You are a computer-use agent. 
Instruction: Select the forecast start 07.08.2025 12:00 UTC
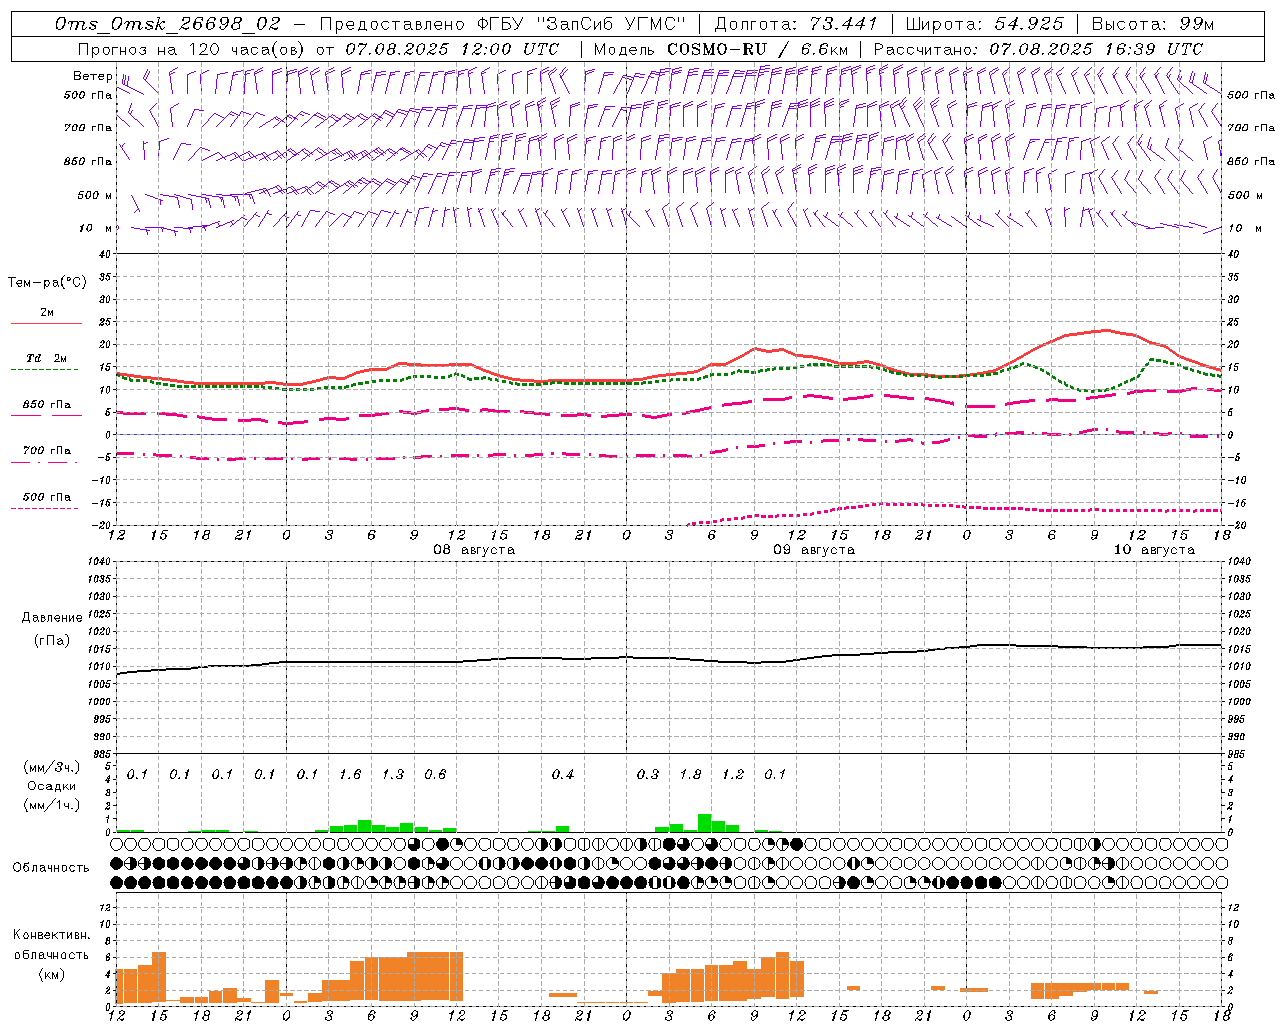(x=452, y=49)
